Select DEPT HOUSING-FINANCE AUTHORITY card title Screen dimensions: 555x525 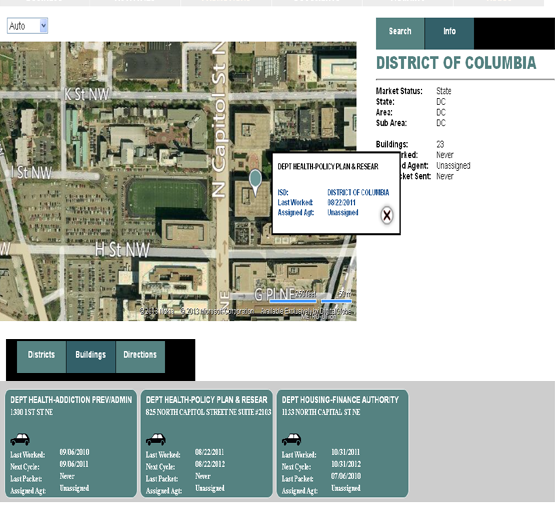(340, 400)
